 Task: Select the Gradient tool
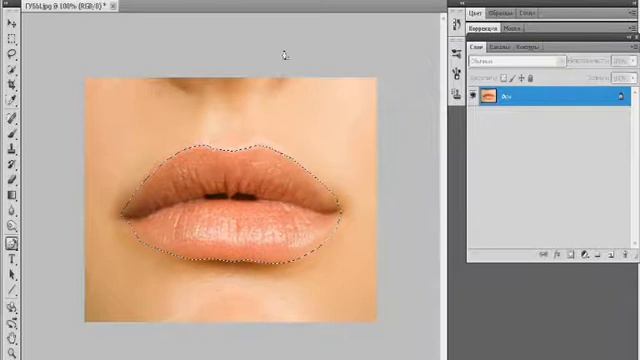coord(11,195)
